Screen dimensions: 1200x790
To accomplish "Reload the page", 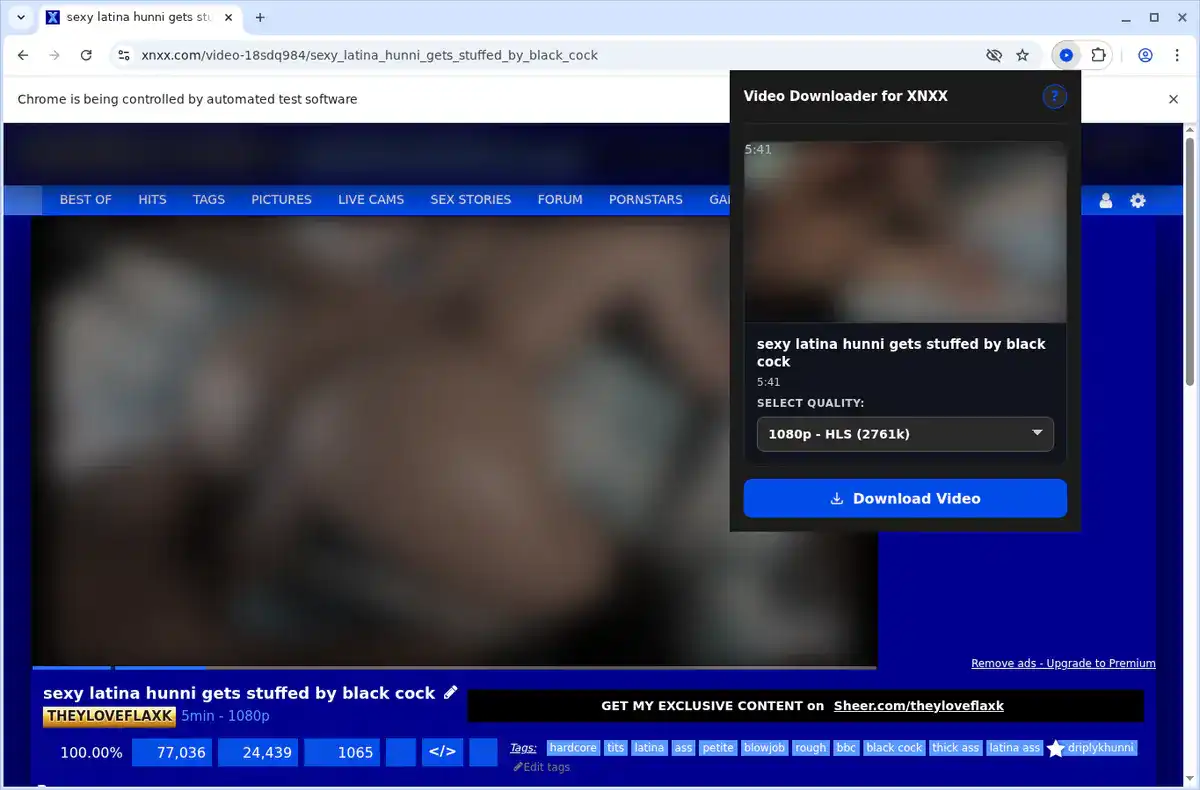I will pyautogui.click(x=86, y=55).
